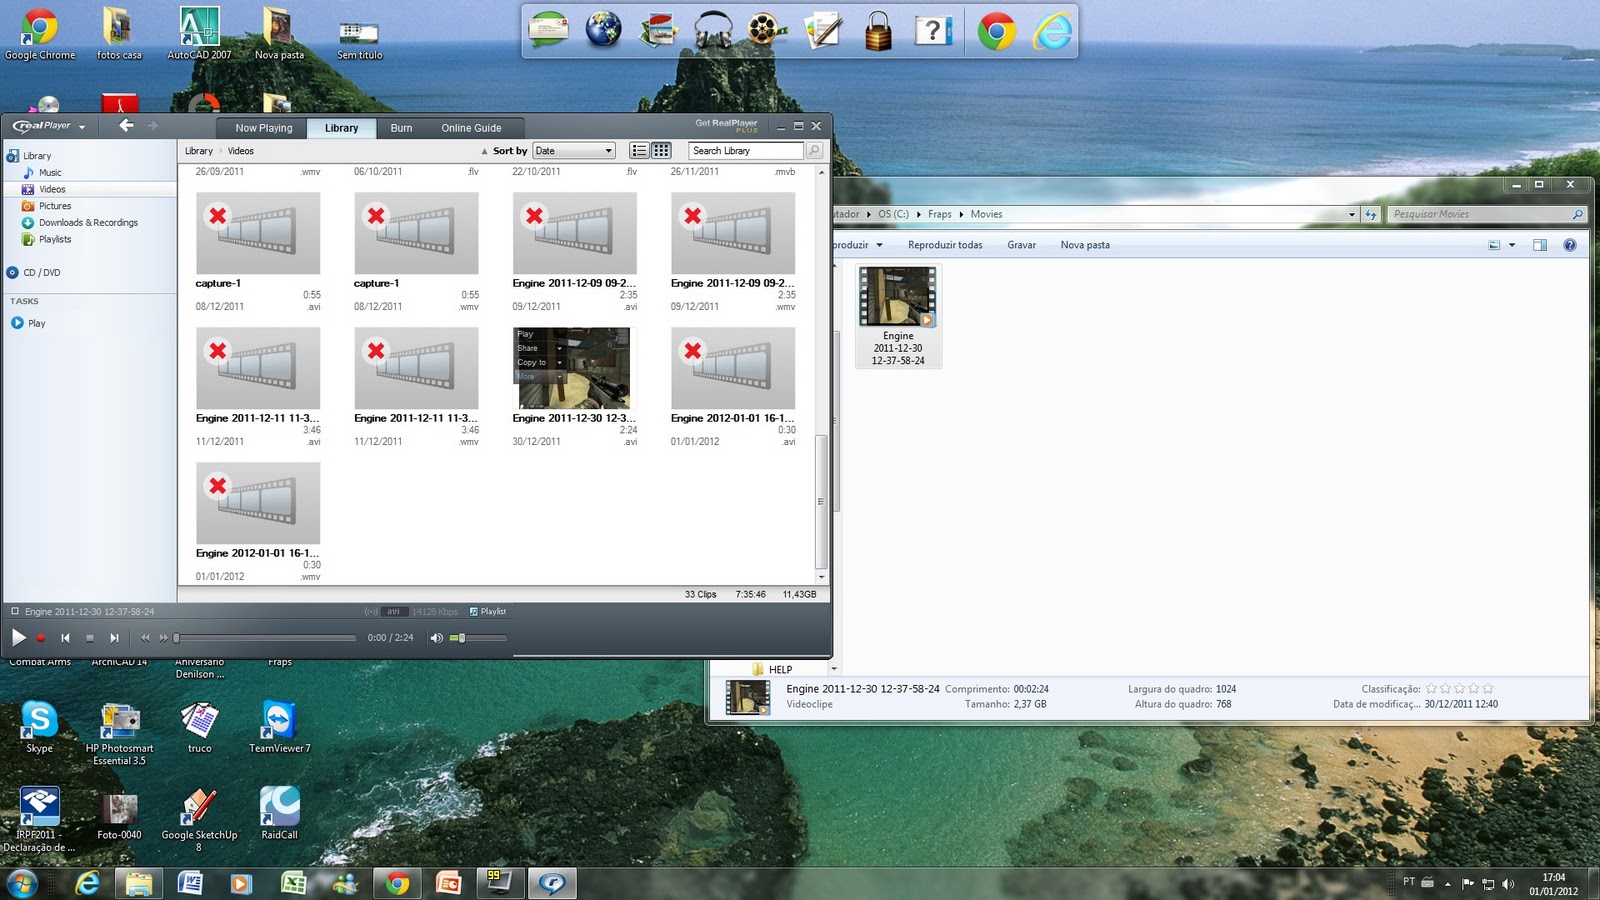Select the Engine 2011-12-30 video thumbnail in RealPlayer
The image size is (1600, 900).
click(573, 367)
